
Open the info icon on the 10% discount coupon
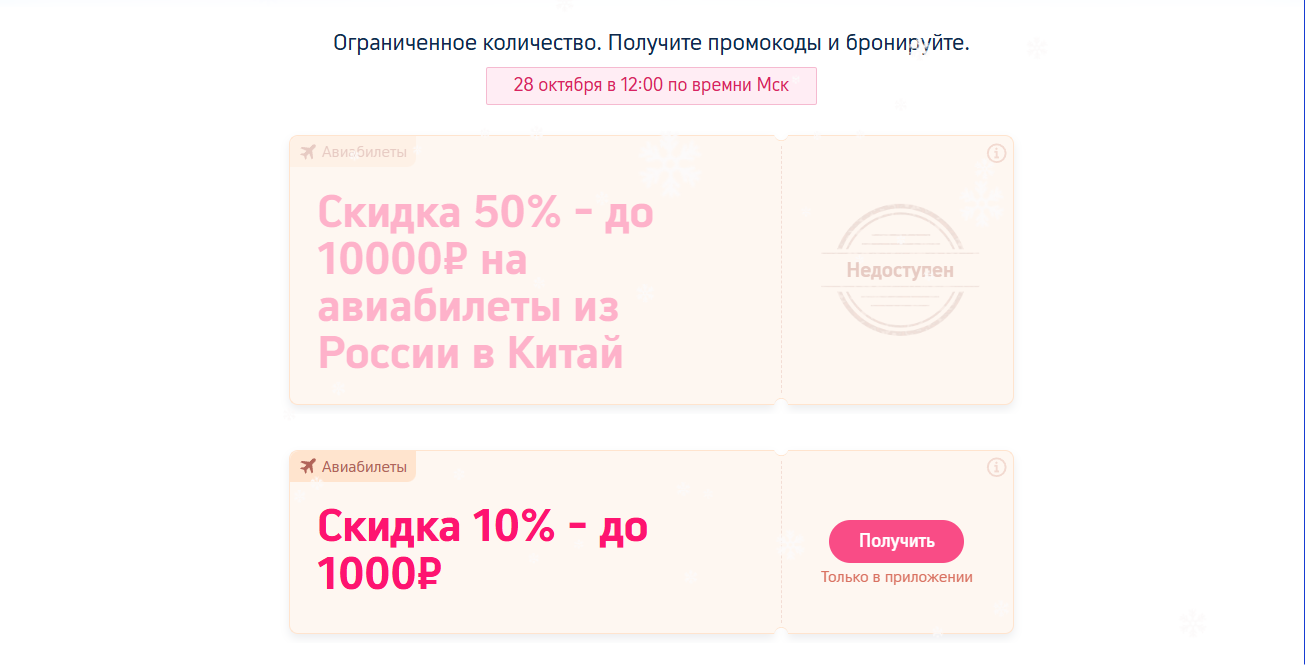click(x=996, y=467)
